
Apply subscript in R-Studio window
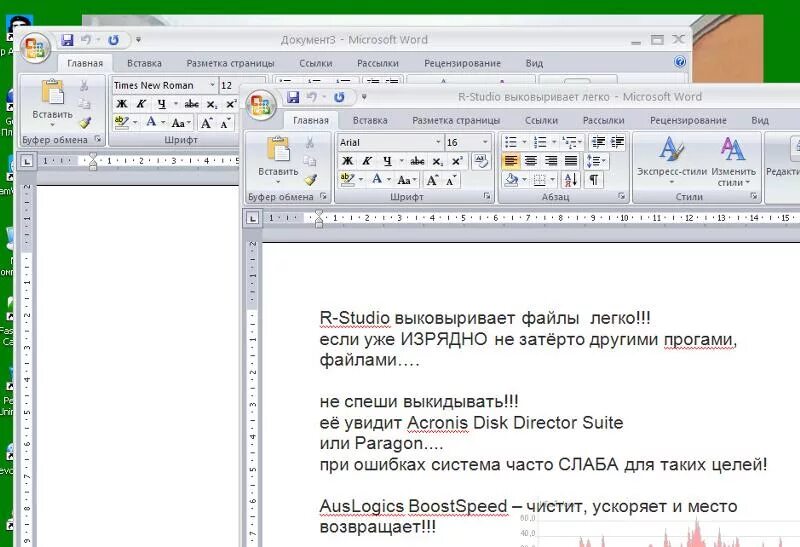pos(438,161)
